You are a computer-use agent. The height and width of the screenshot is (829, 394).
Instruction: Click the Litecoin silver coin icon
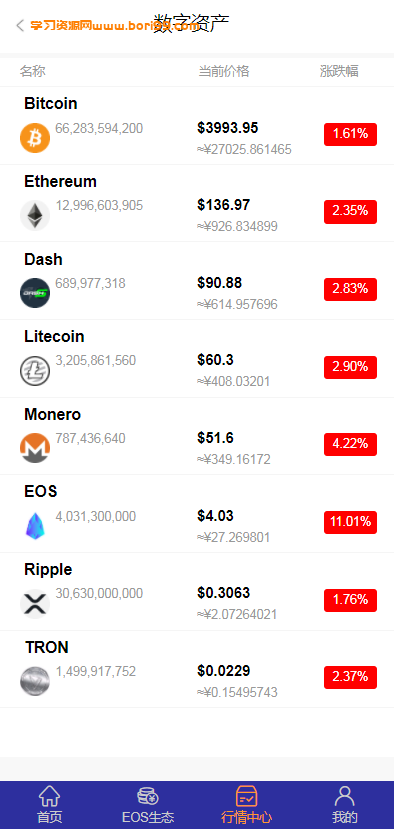pos(35,371)
